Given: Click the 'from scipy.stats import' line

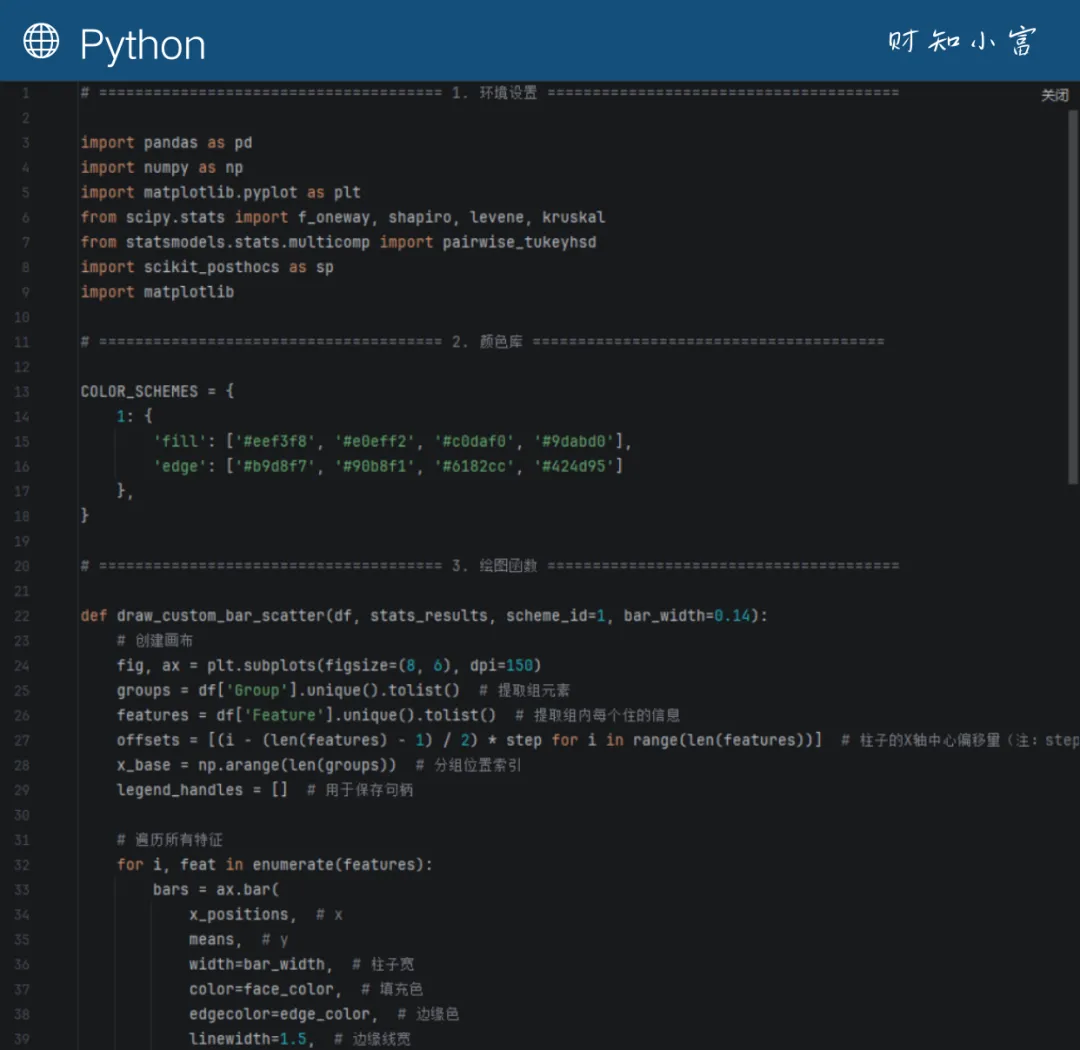Looking at the screenshot, I should pos(343,217).
